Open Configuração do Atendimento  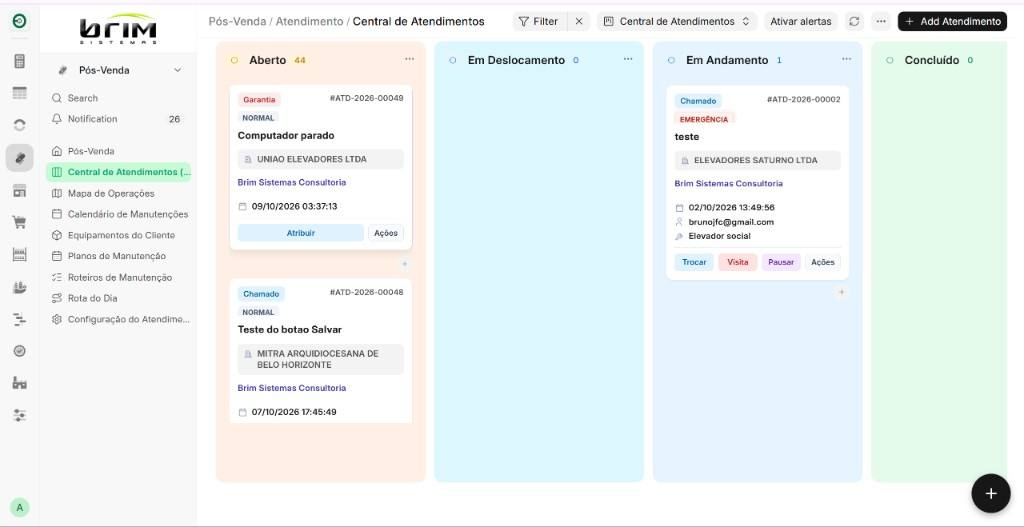(x=118, y=319)
